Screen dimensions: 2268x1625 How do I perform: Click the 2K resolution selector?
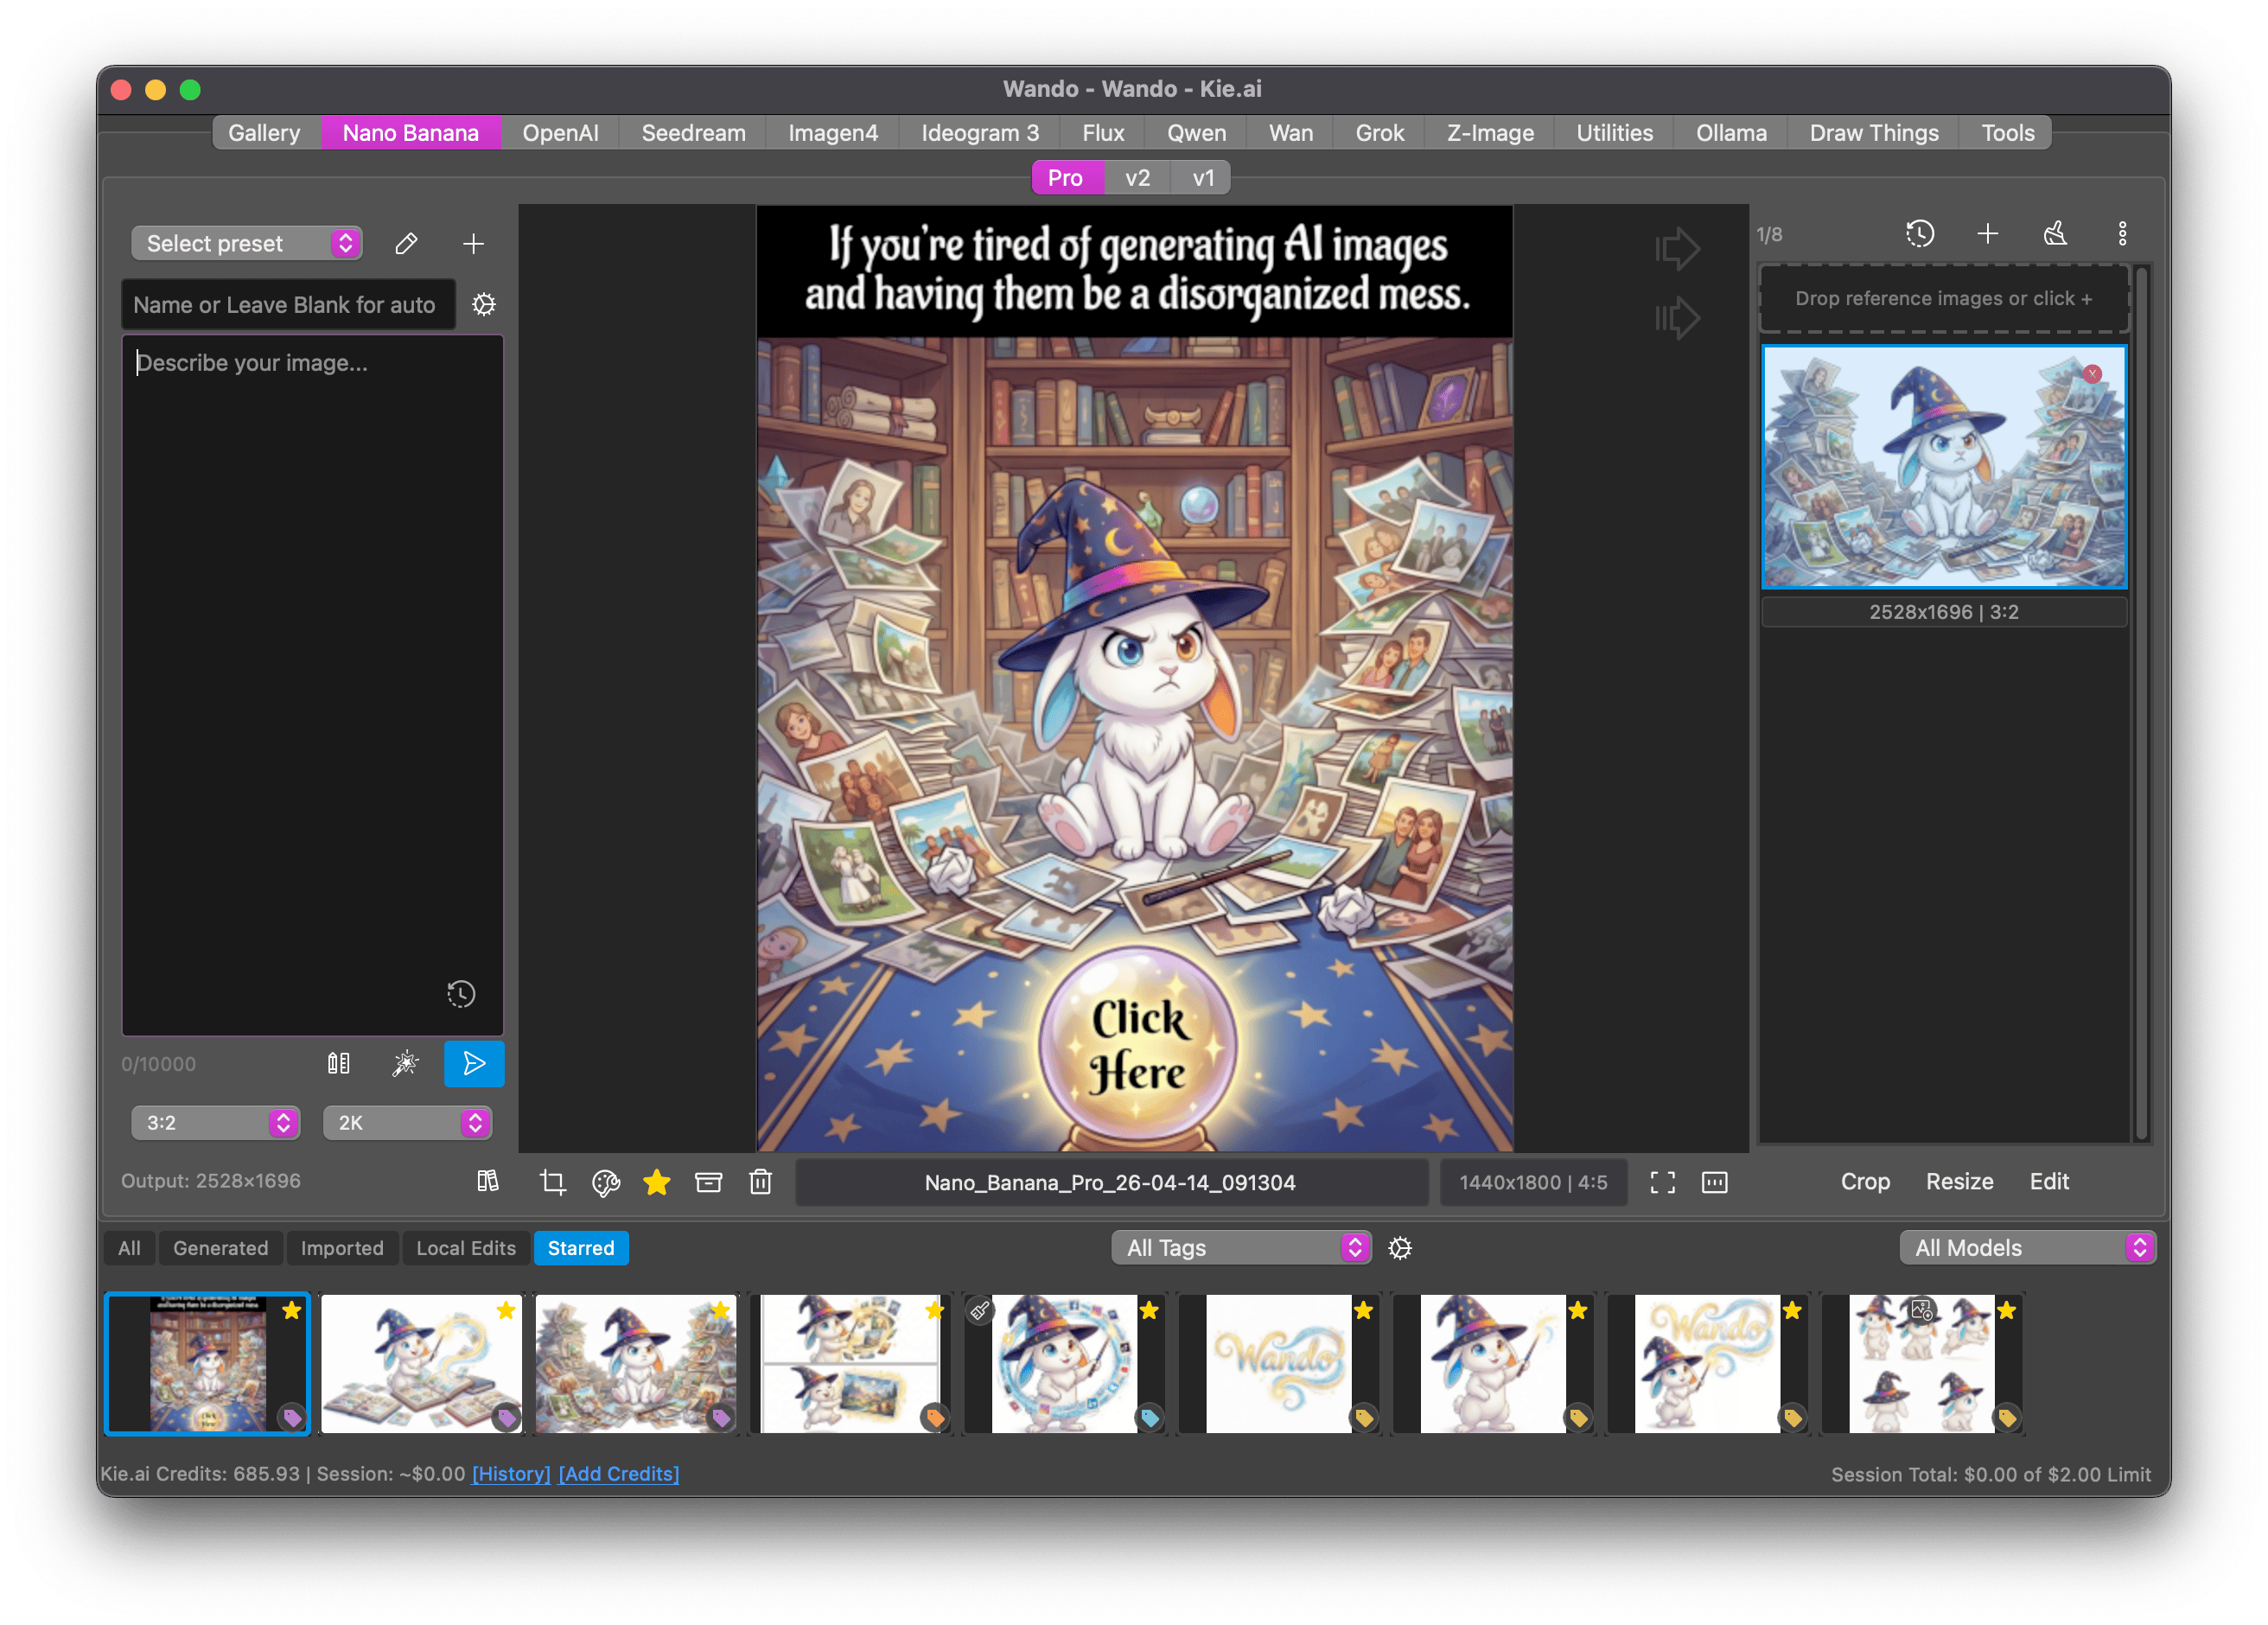(x=407, y=1122)
